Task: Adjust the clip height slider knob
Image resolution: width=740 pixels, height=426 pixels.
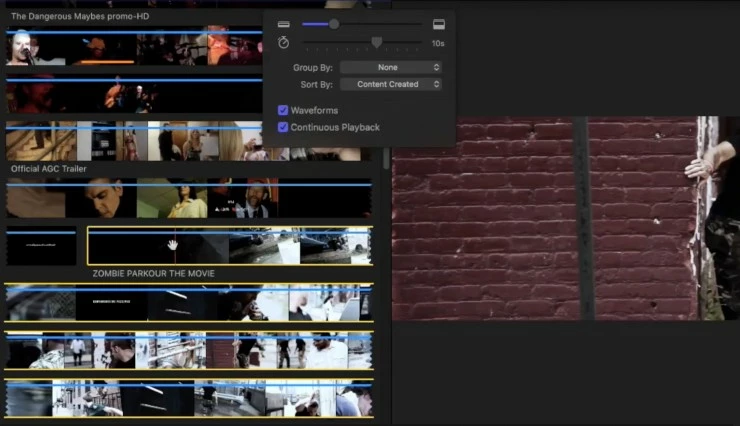Action: coord(334,24)
